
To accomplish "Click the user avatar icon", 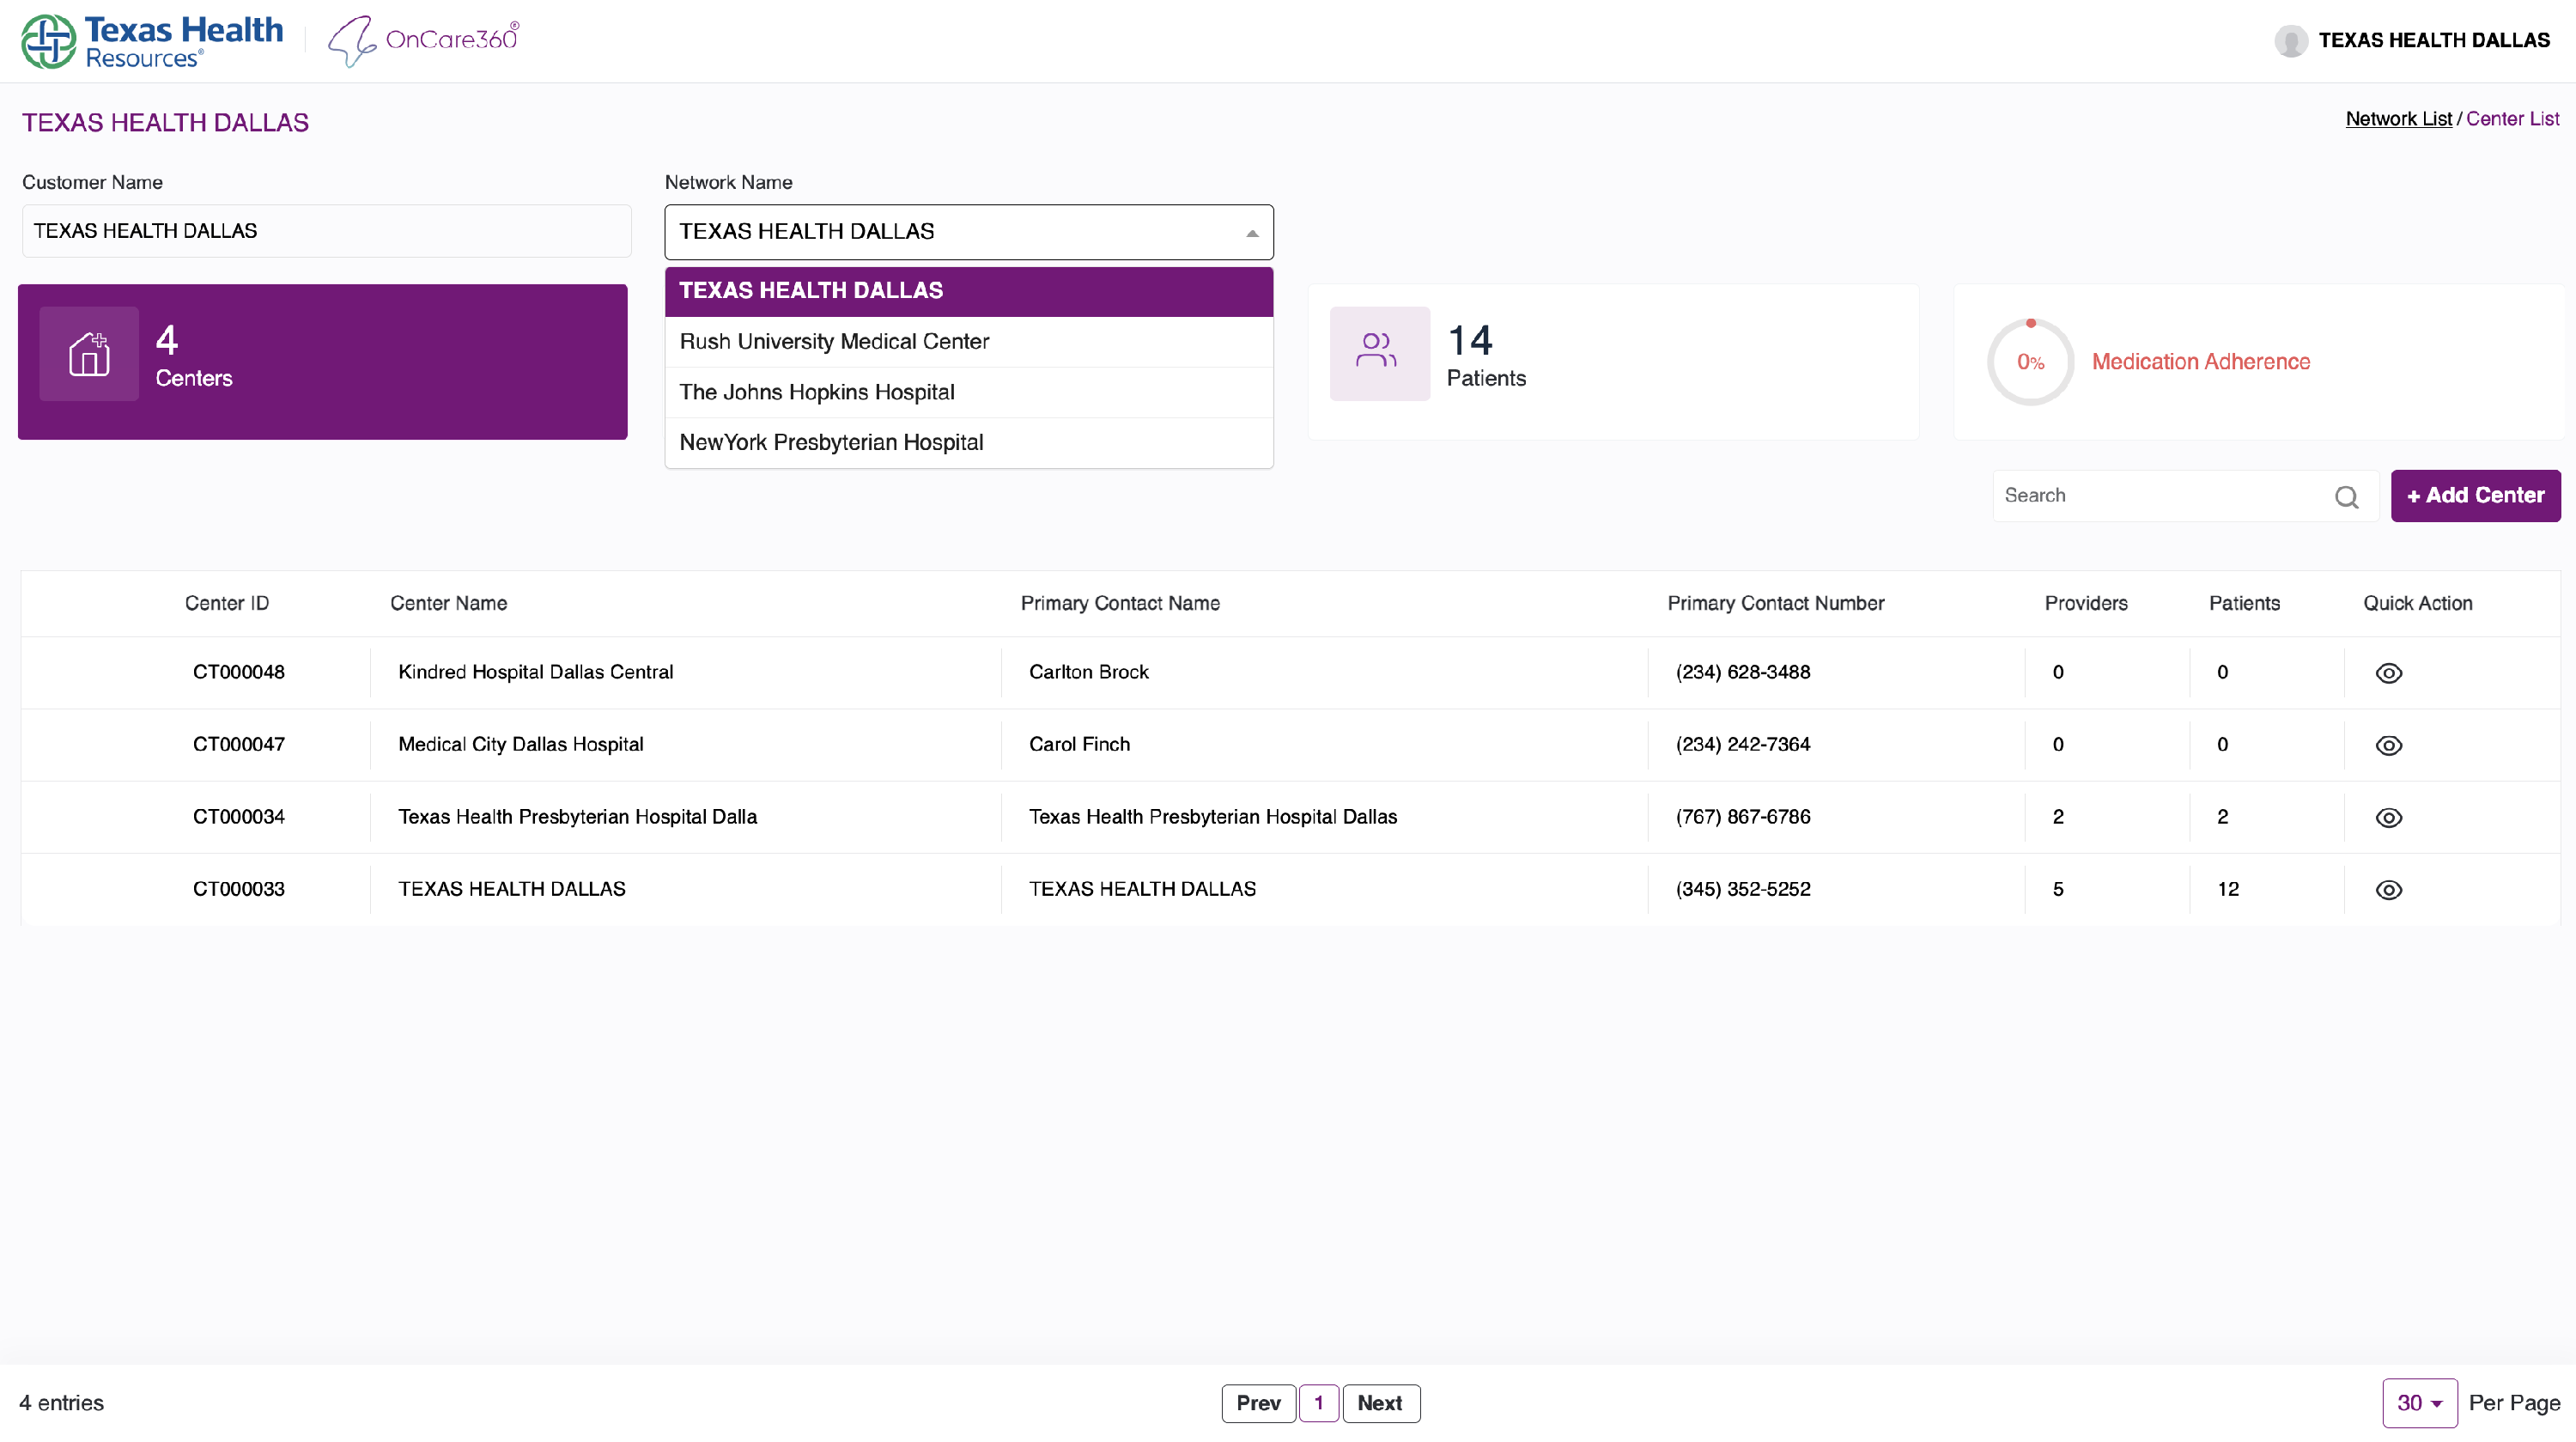I will (x=2290, y=41).
